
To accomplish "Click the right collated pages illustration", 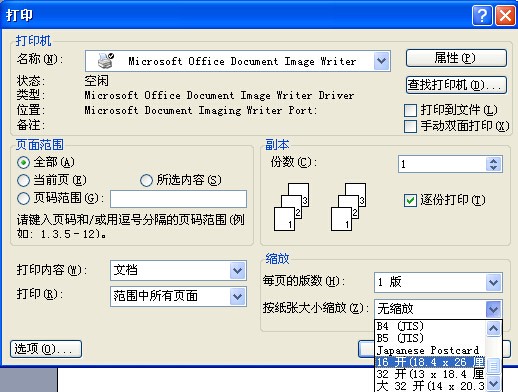I will (348, 207).
